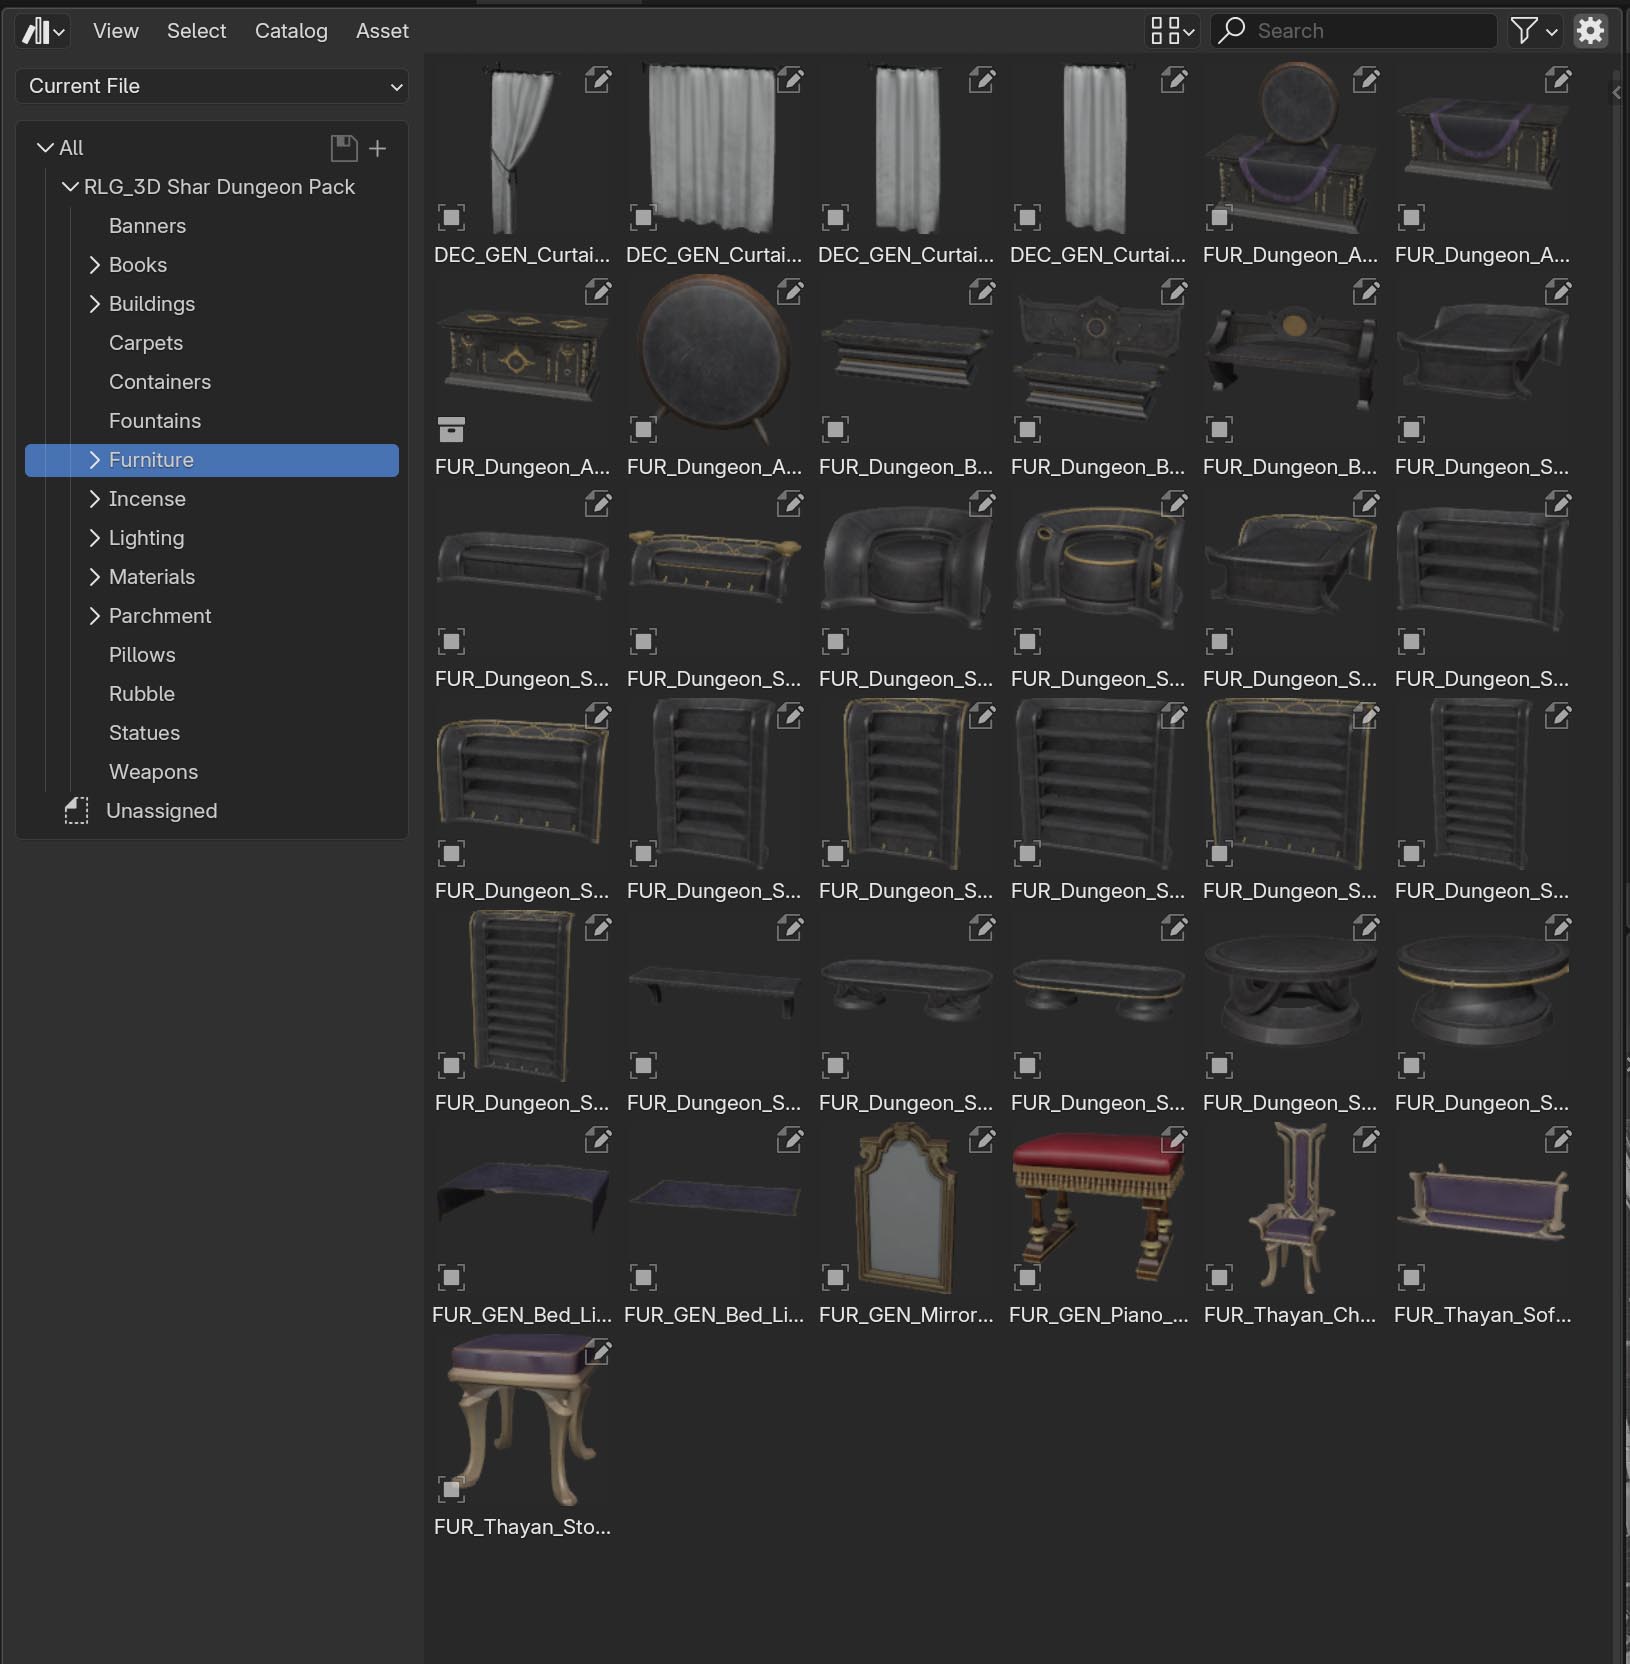Viewport: 1630px width, 1664px height.
Task: Expand the Incense catalog
Action: coord(95,499)
